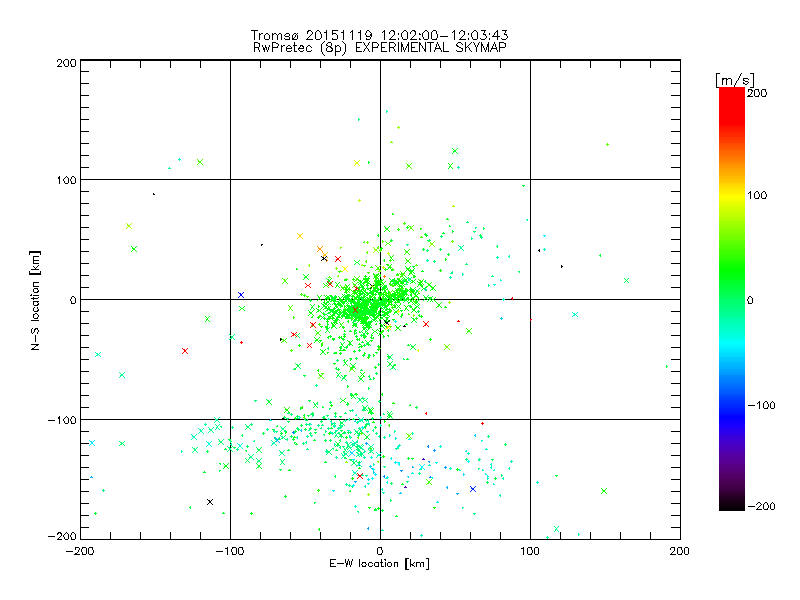Click the black end of the velocity colorbar

[732, 503]
